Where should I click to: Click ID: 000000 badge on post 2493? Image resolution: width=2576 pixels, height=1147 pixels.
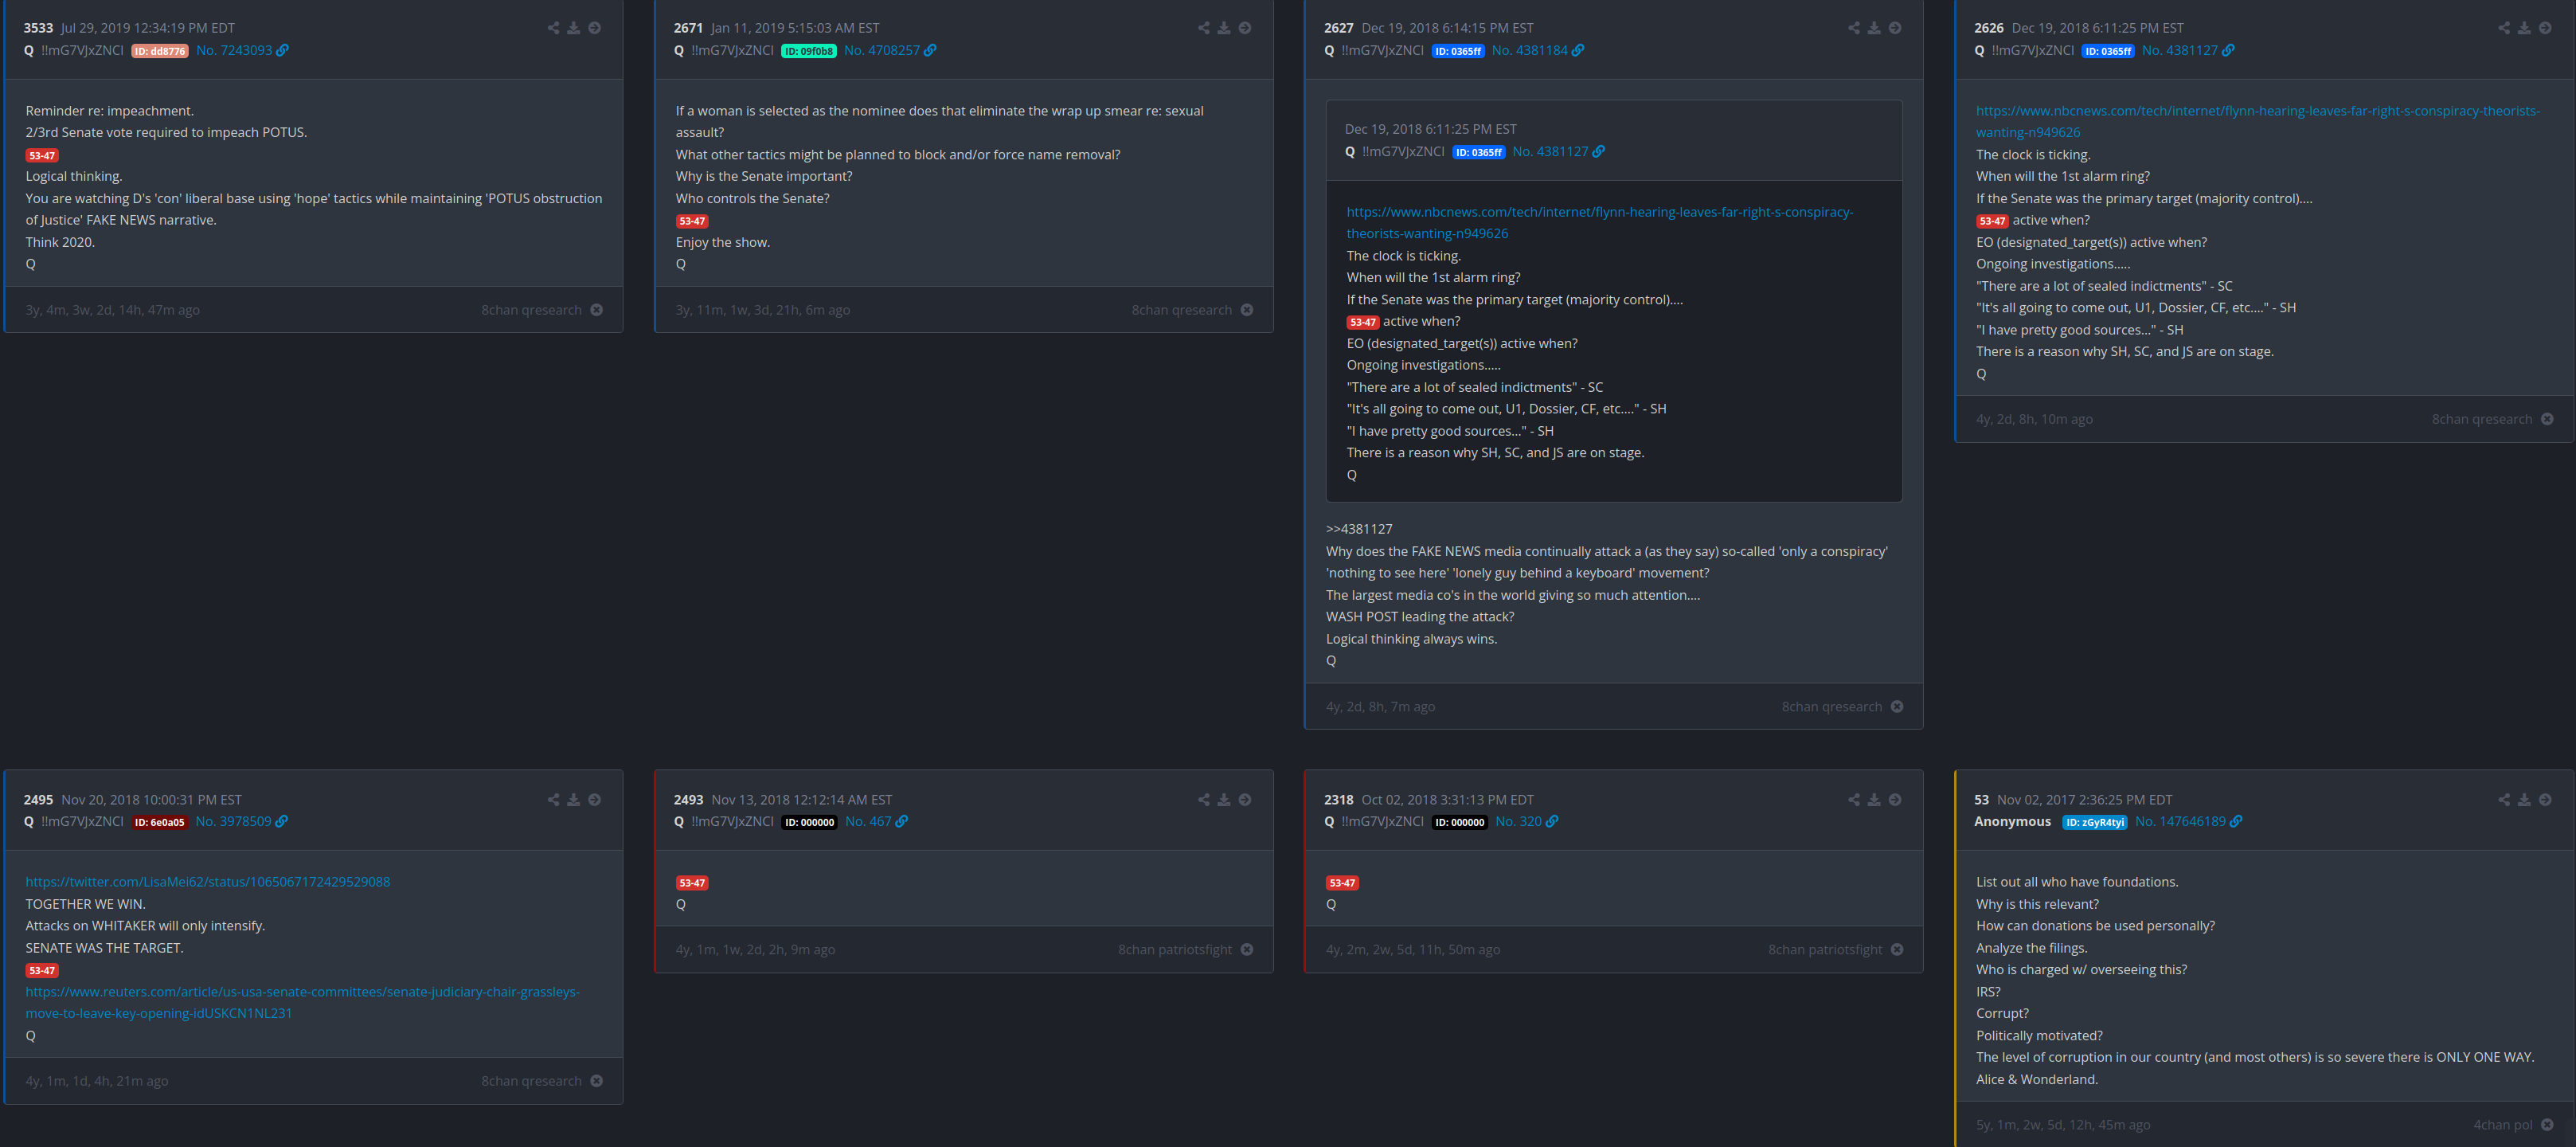[x=809, y=822]
